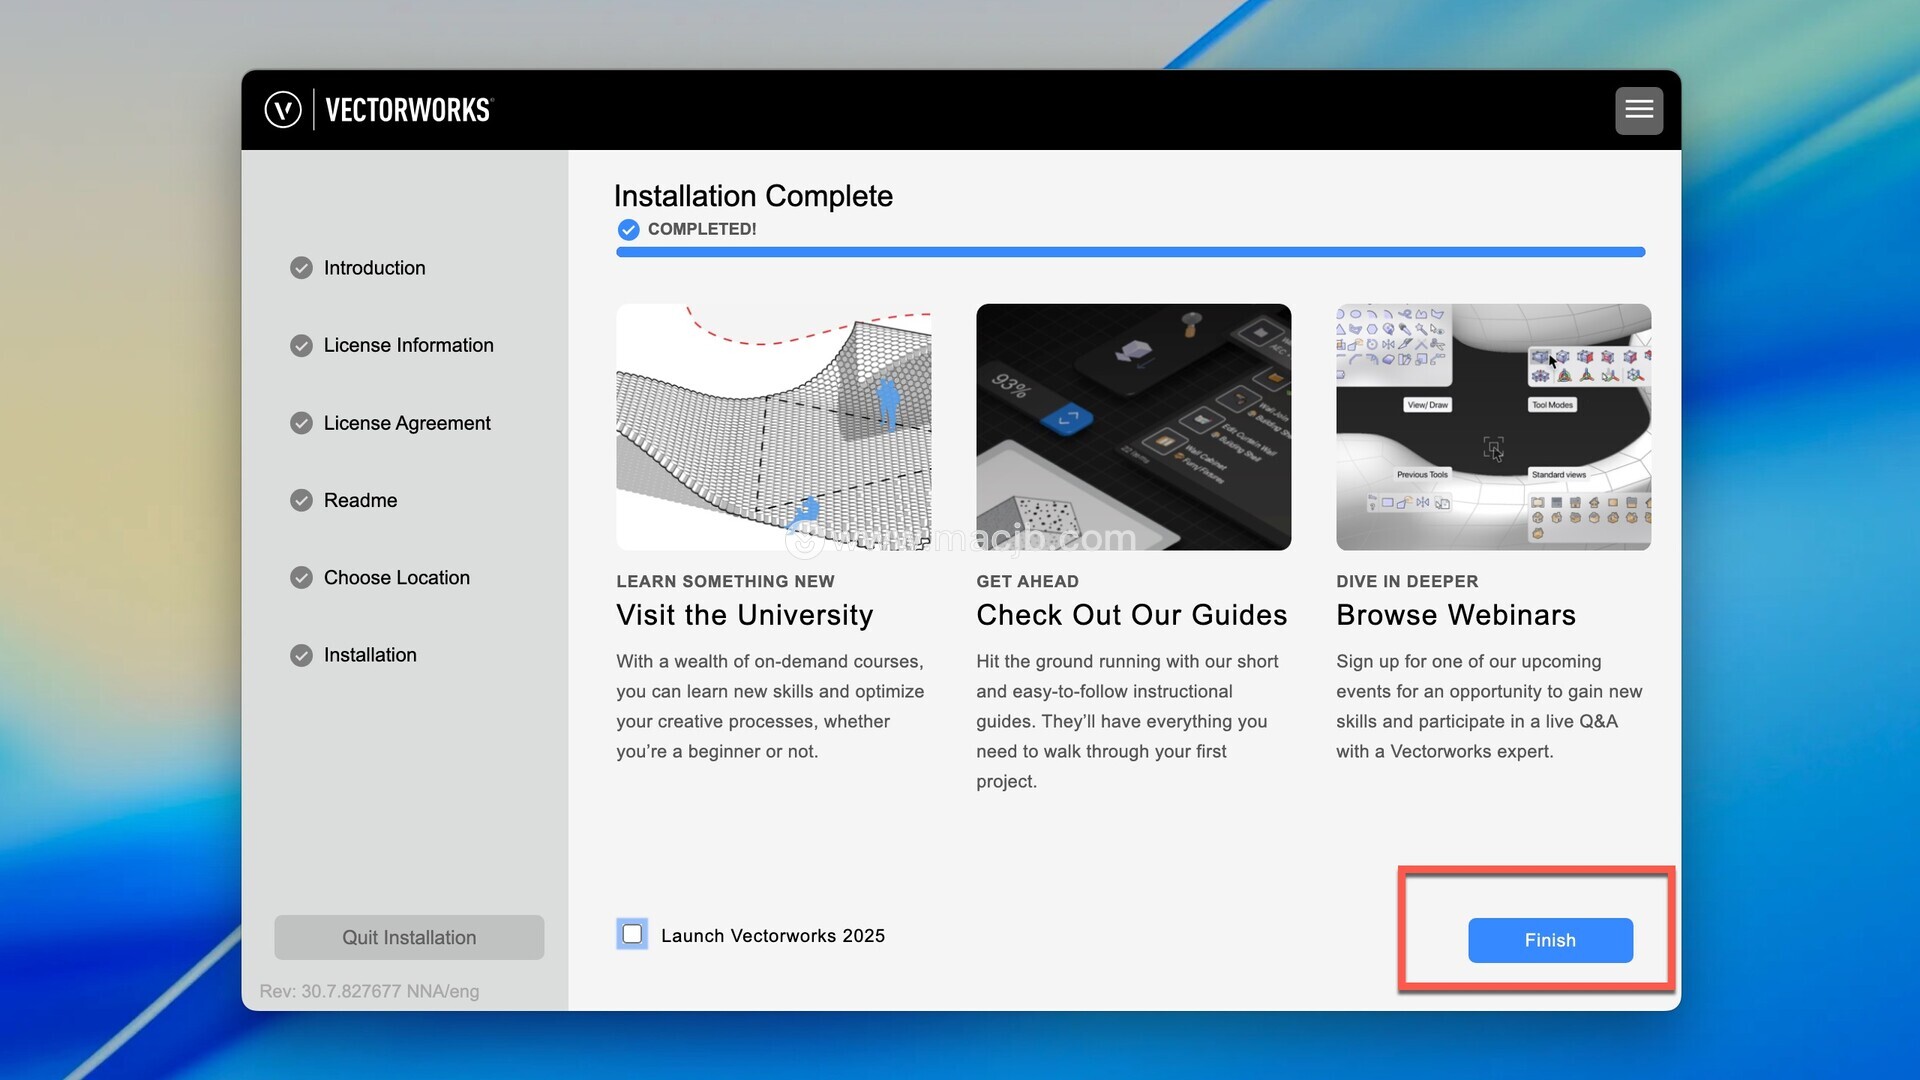Click the Choose Location checkmark icon
The height and width of the screenshot is (1080, 1920).
coord(301,578)
